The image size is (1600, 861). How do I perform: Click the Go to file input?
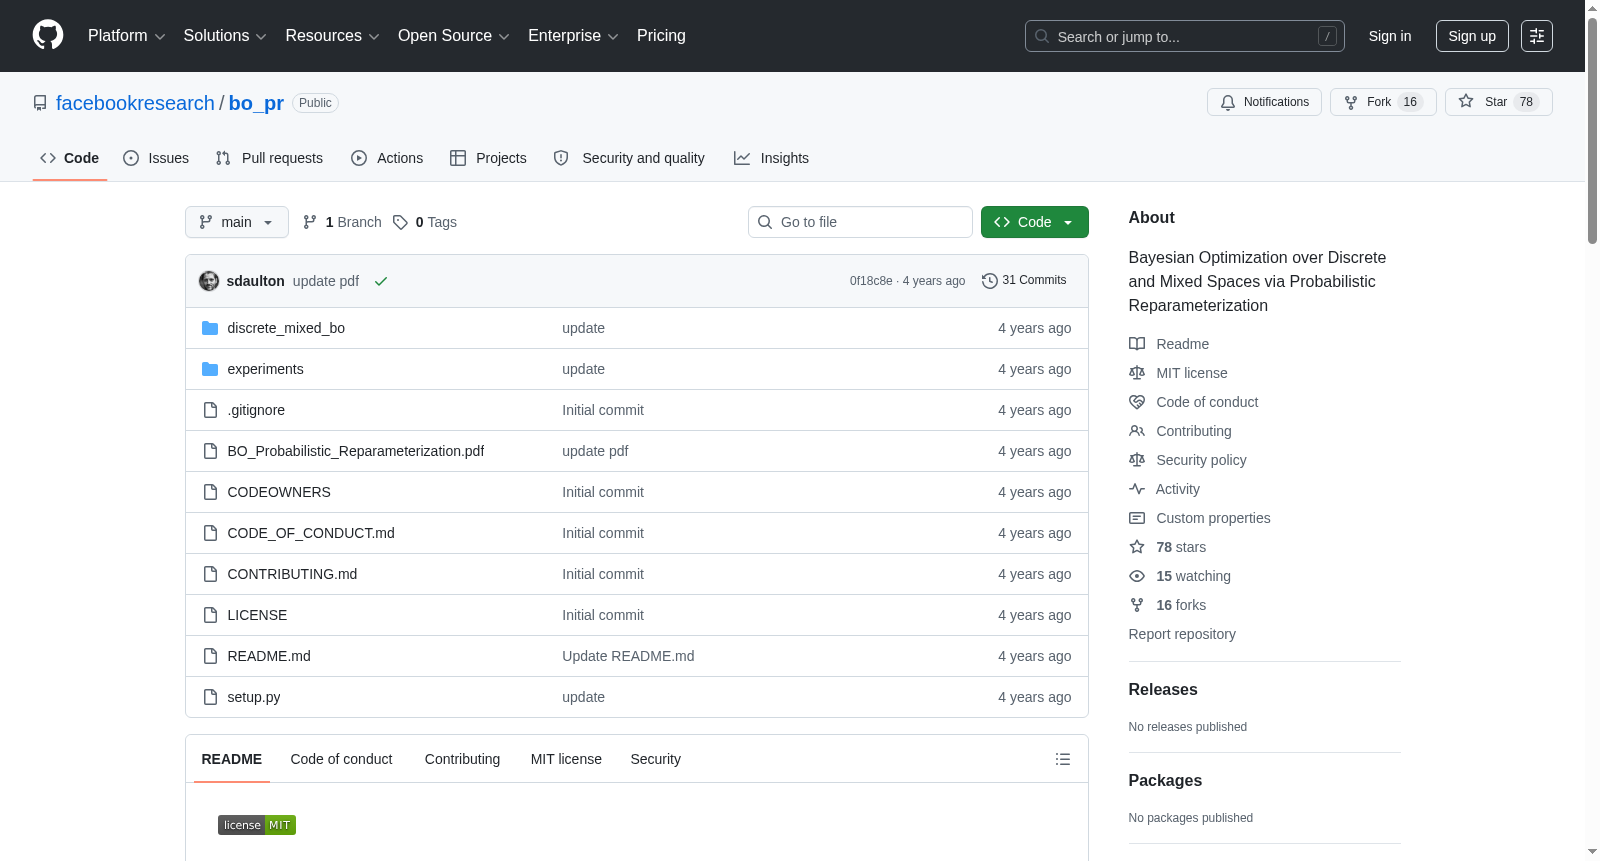860,222
